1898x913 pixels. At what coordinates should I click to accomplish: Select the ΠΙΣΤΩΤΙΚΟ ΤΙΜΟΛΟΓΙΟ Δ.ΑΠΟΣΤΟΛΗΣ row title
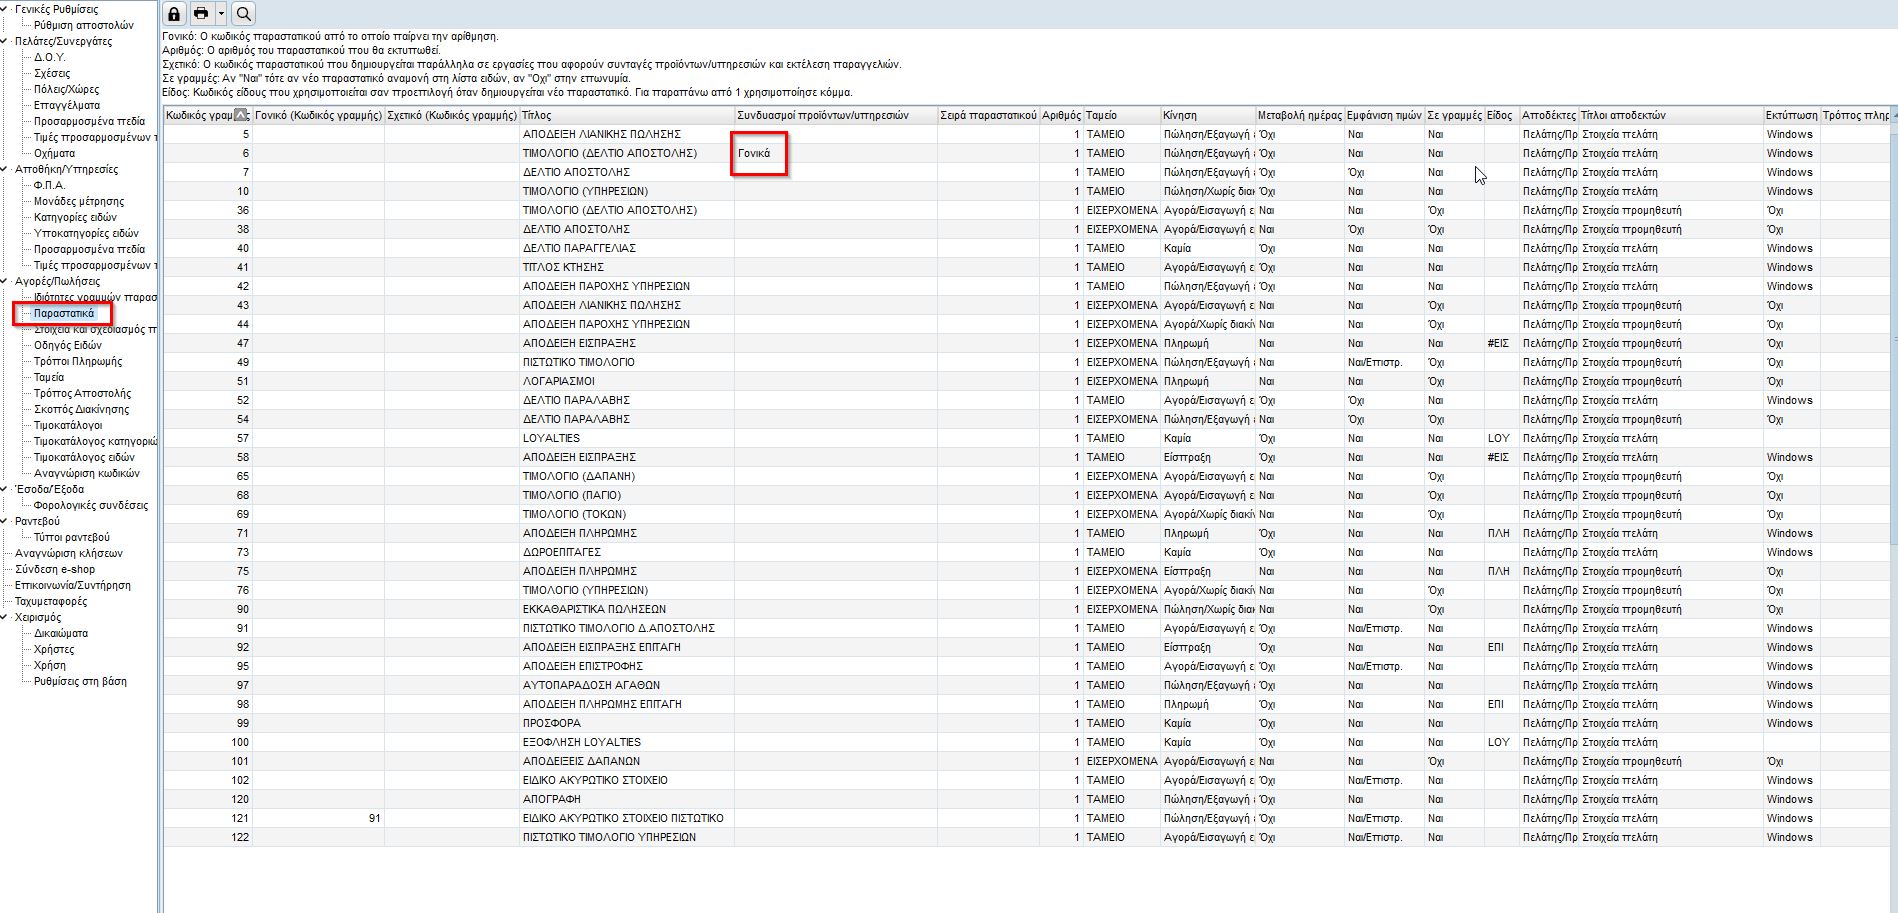pyautogui.click(x=619, y=628)
